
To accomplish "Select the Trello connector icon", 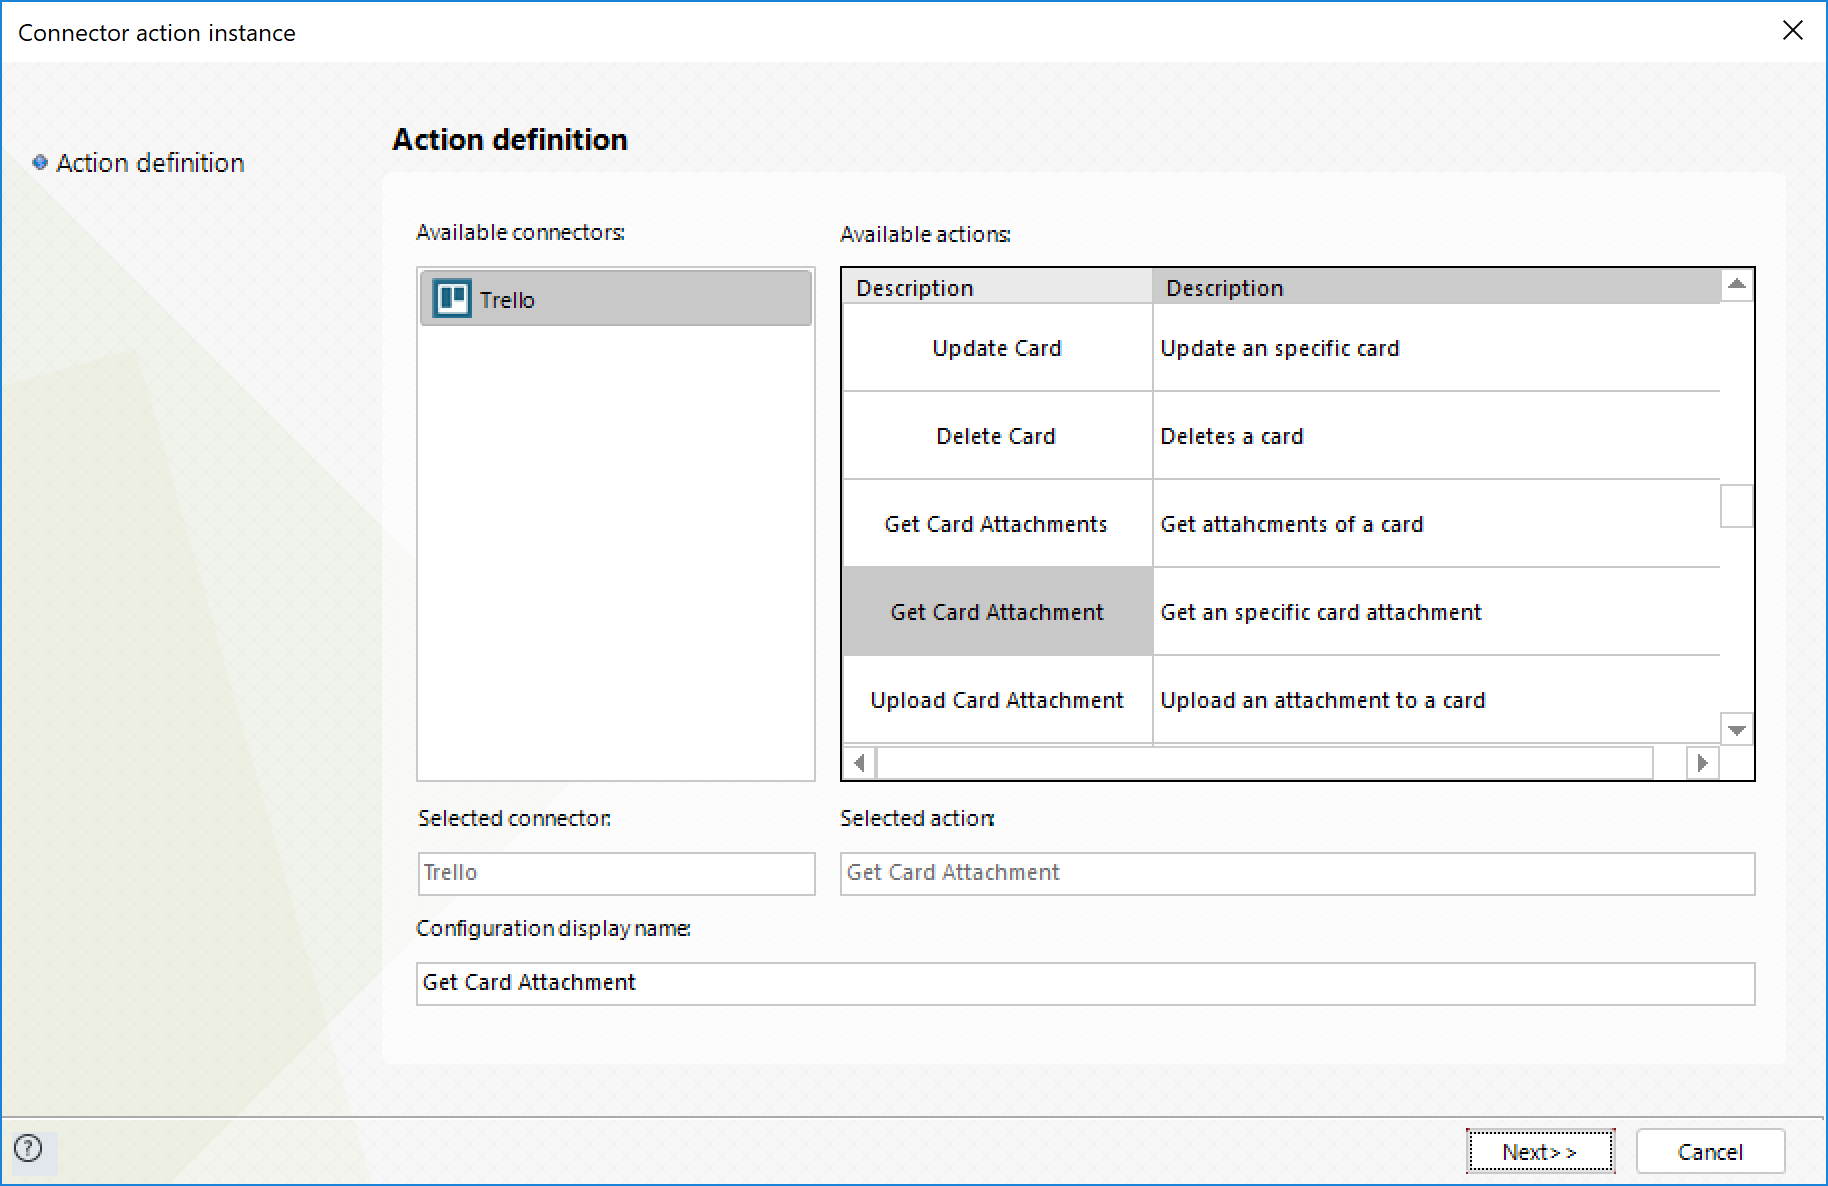I will coord(451,298).
